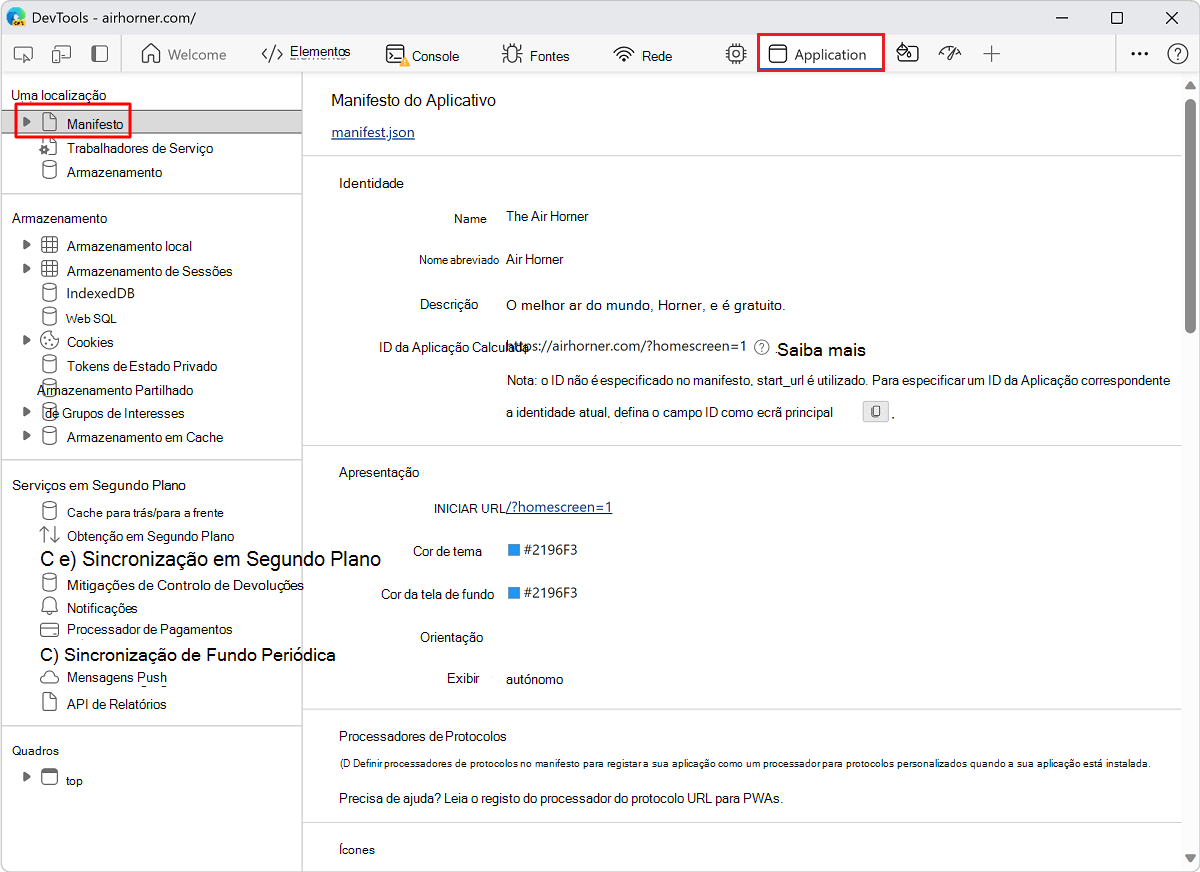This screenshot has width=1200, height=872.
Task: Click the Obtenção em Segundo Plano arrows icon
Action: pos(48,535)
